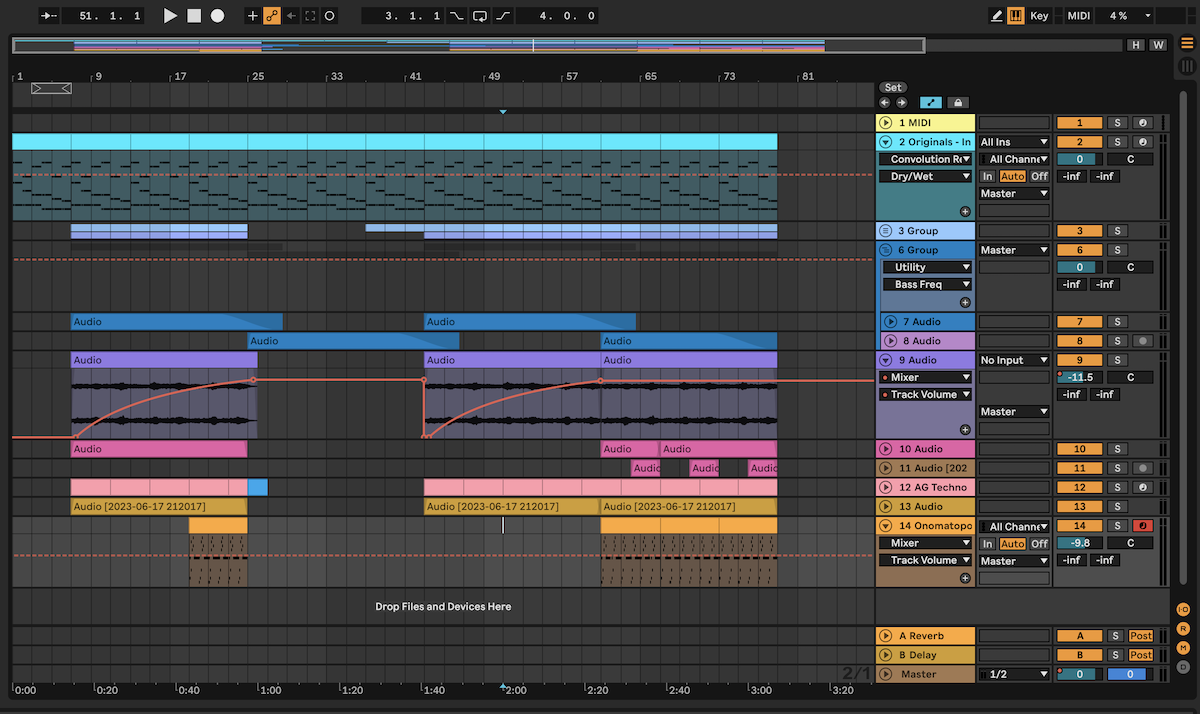
Task: Open Key Map Mode
Action: coord(1040,16)
